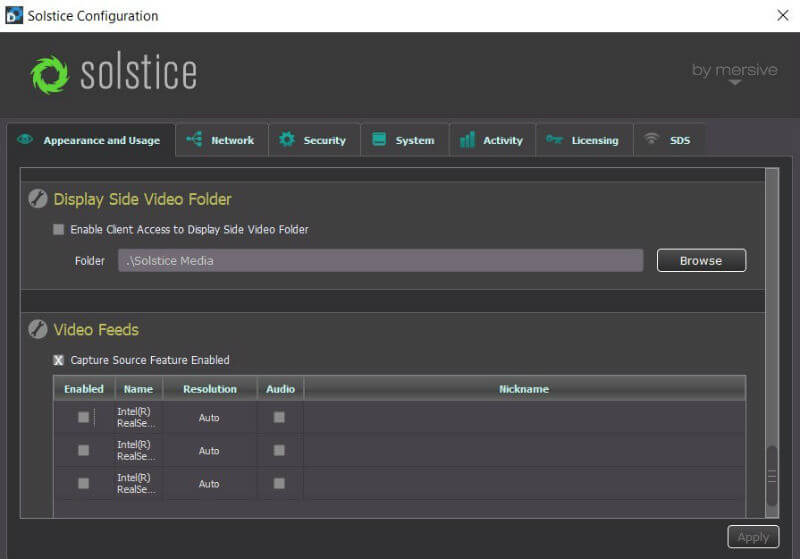
Task: Click the System tab monitor icon
Action: pyautogui.click(x=379, y=139)
